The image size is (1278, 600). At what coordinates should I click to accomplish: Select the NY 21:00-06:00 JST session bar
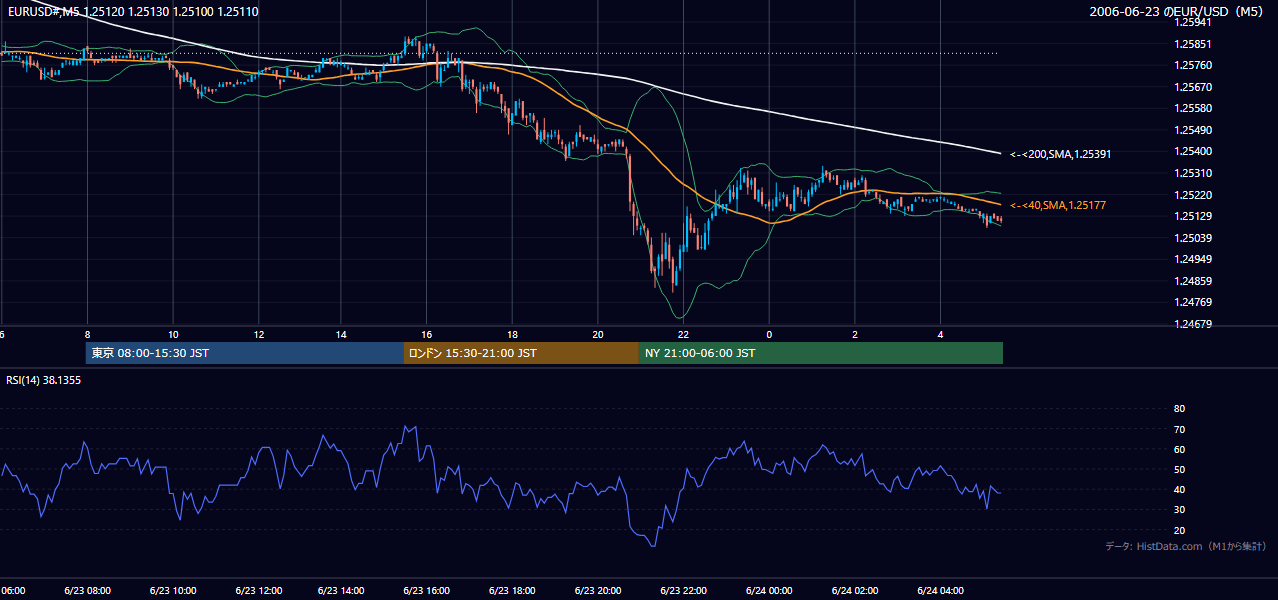(821, 353)
